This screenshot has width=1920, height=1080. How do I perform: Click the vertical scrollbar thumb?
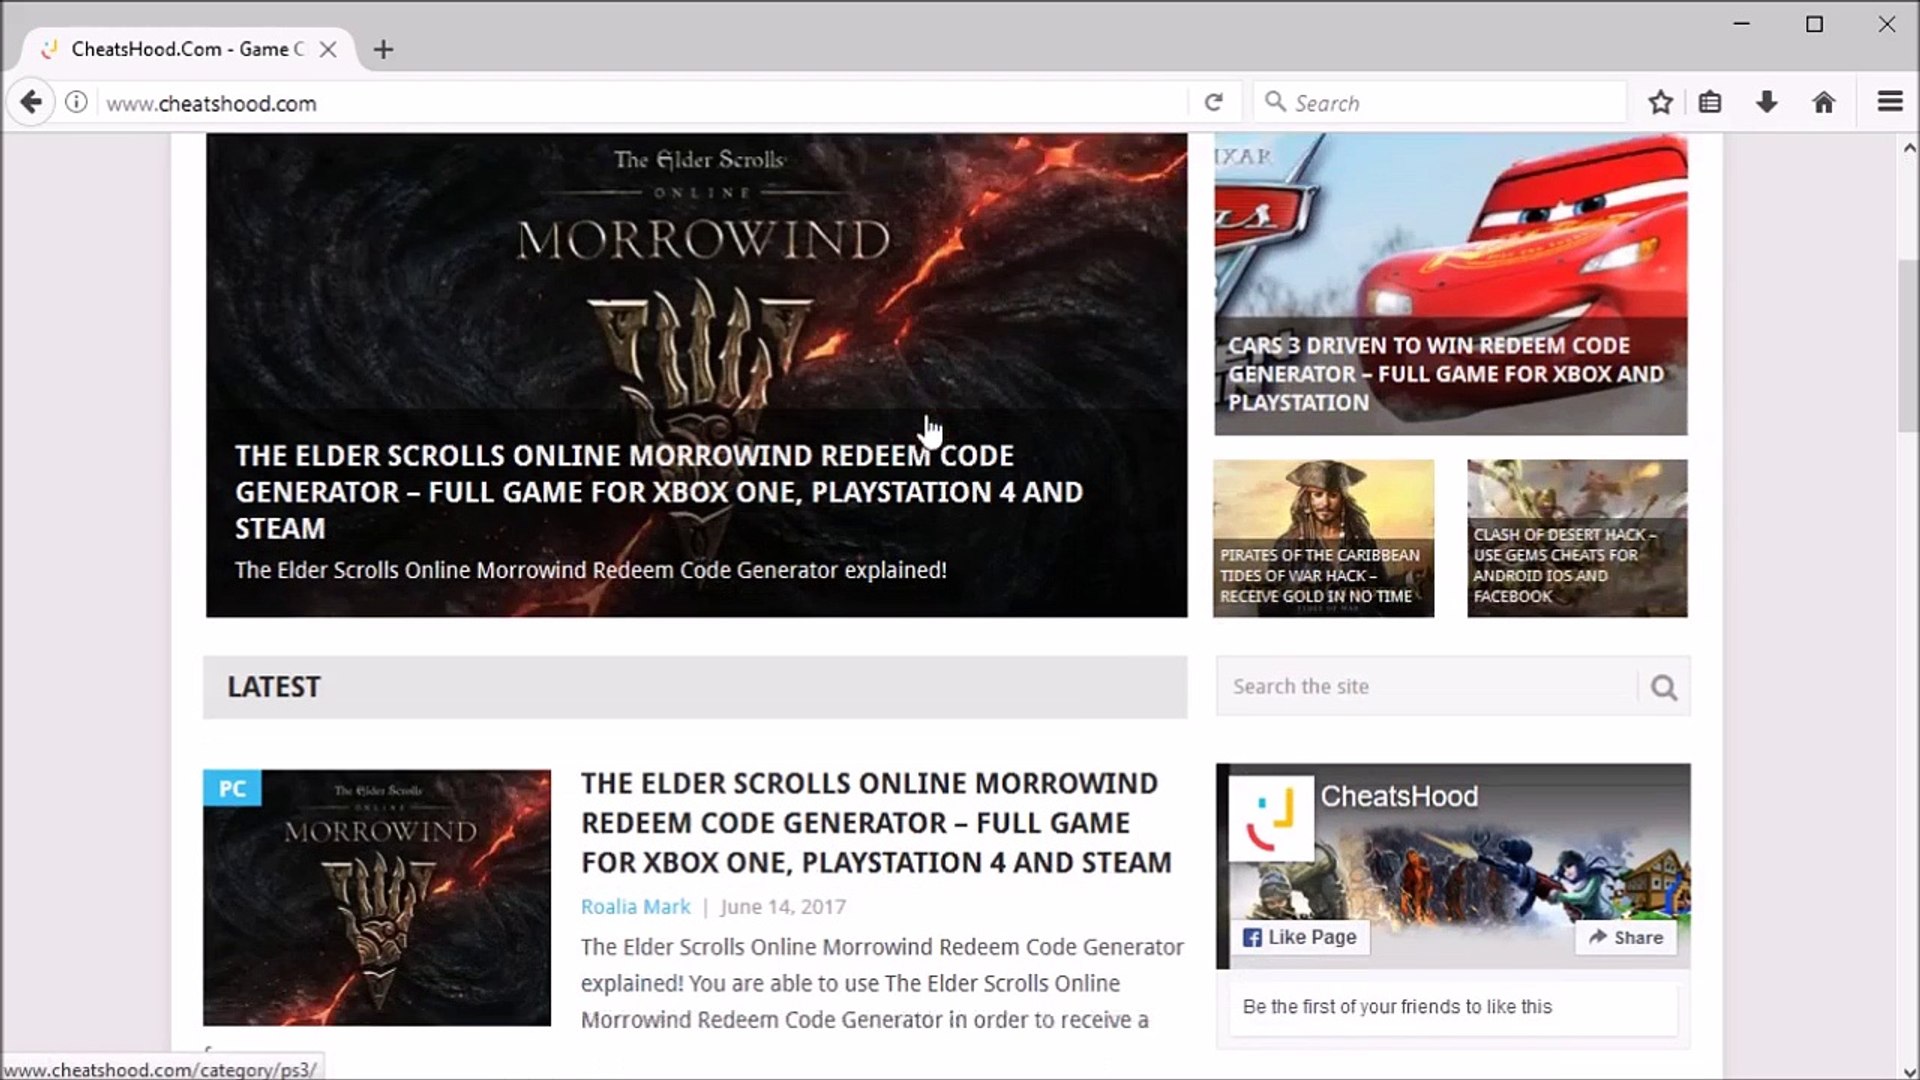coord(1908,345)
